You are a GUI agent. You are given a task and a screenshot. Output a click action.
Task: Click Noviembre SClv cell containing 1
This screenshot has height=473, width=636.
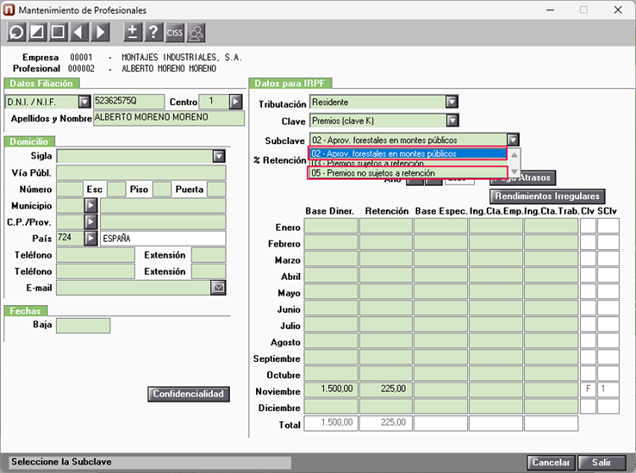pyautogui.click(x=608, y=389)
